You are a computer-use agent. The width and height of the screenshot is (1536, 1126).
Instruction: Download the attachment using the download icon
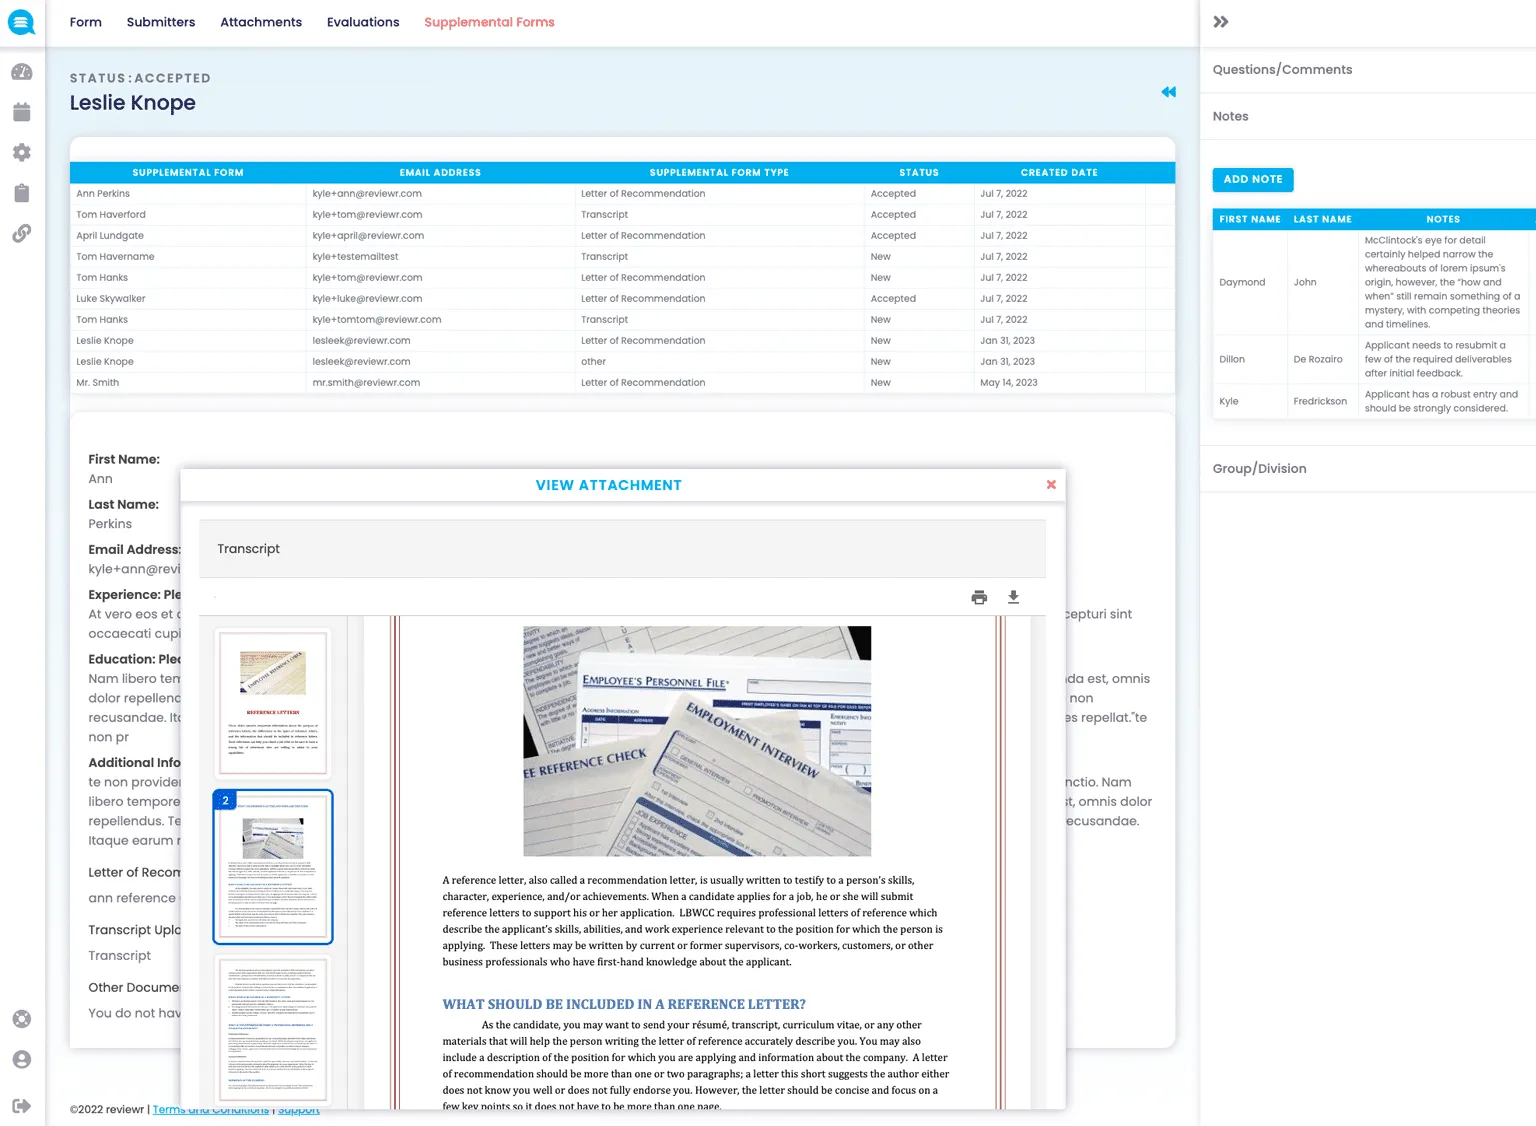coord(1013,597)
